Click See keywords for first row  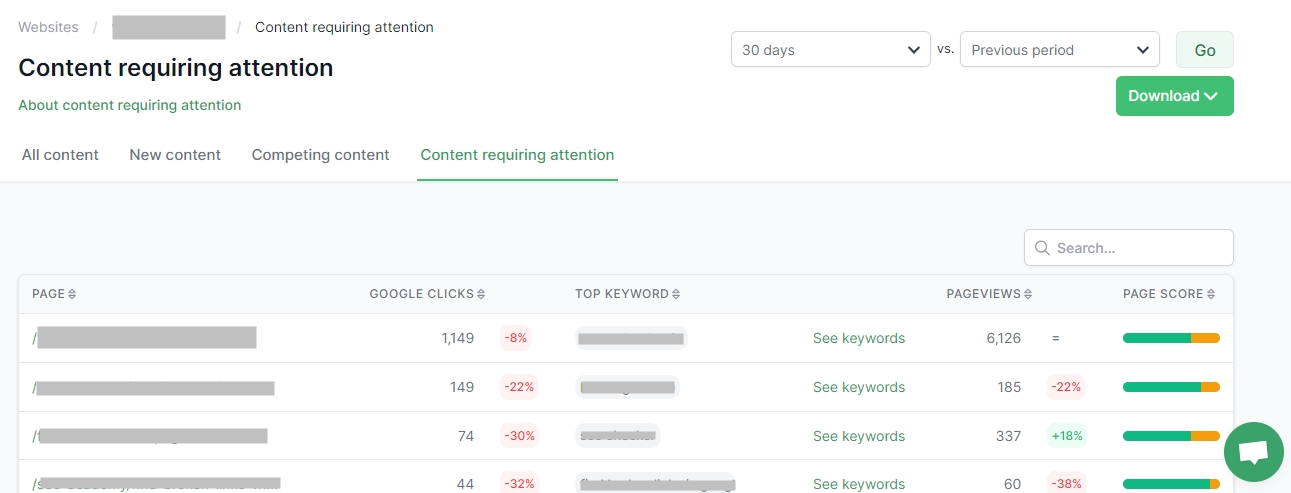[x=858, y=338]
